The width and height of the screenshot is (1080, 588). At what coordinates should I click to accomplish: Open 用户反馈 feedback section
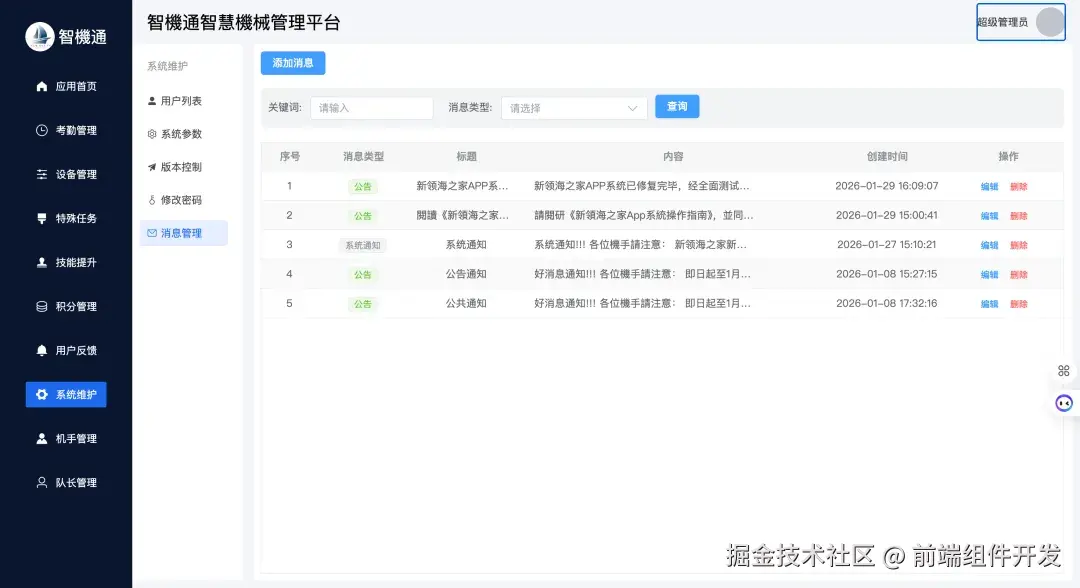[x=65, y=350]
